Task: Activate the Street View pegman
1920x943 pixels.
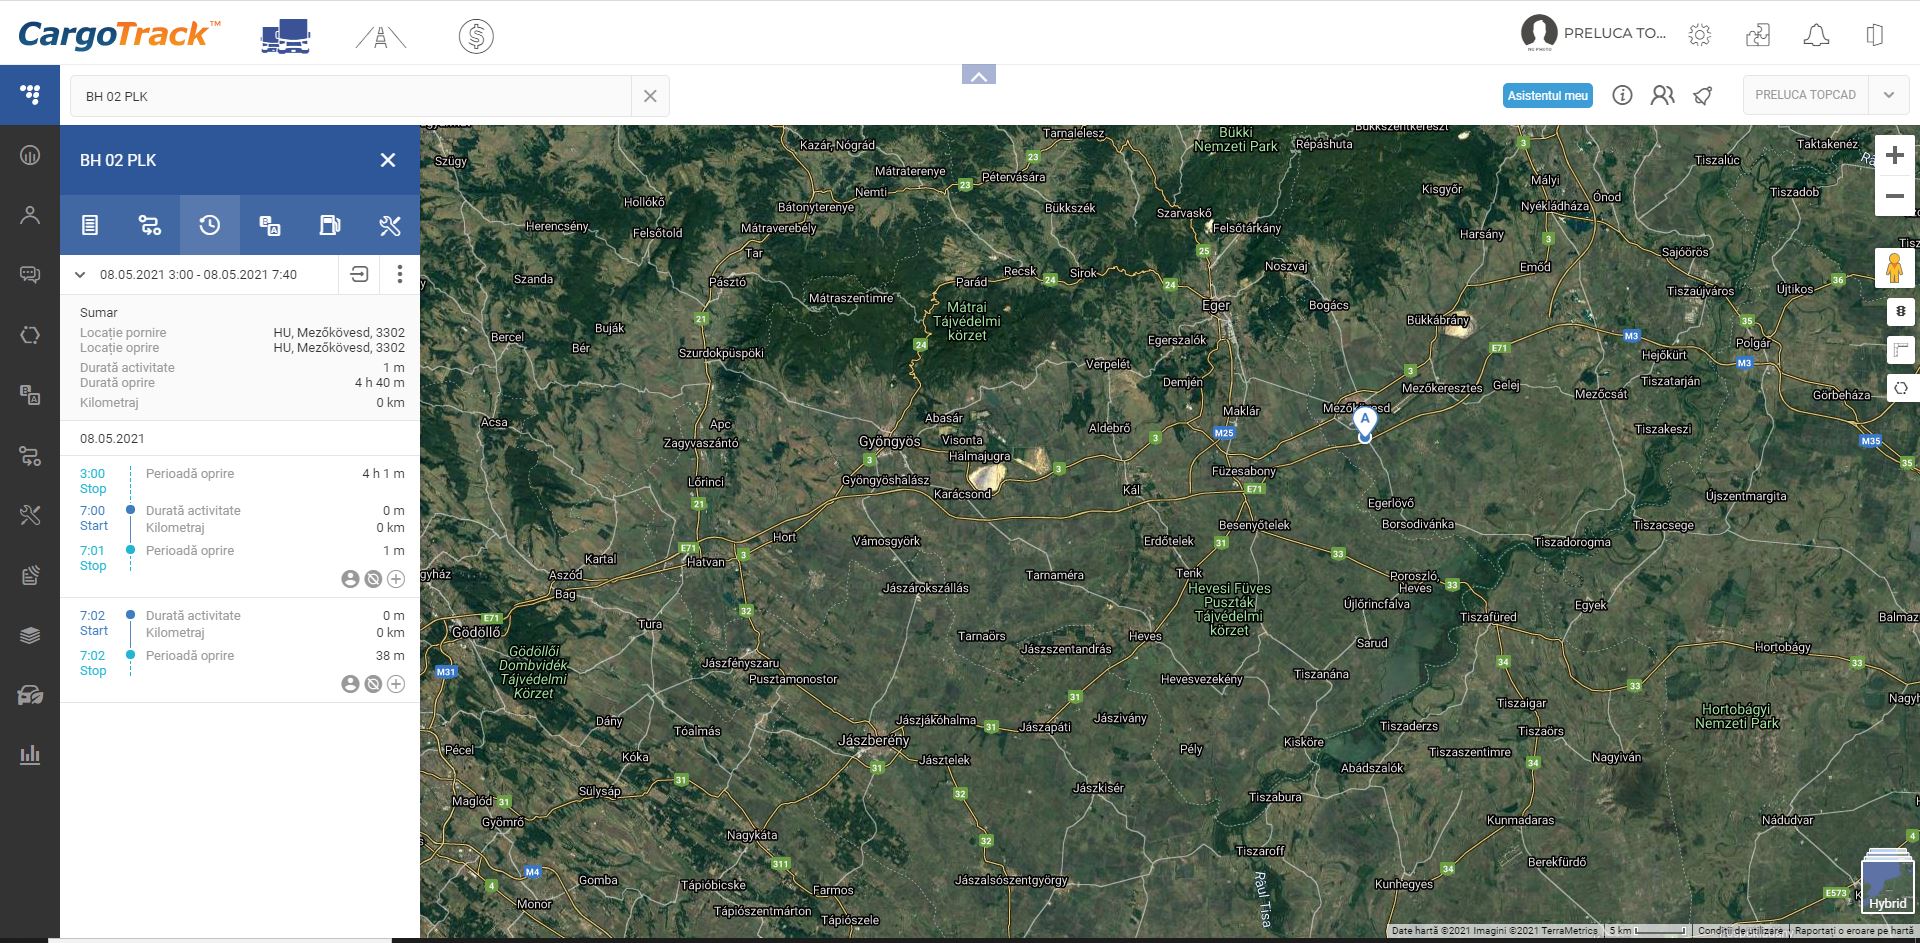Action: (x=1894, y=268)
